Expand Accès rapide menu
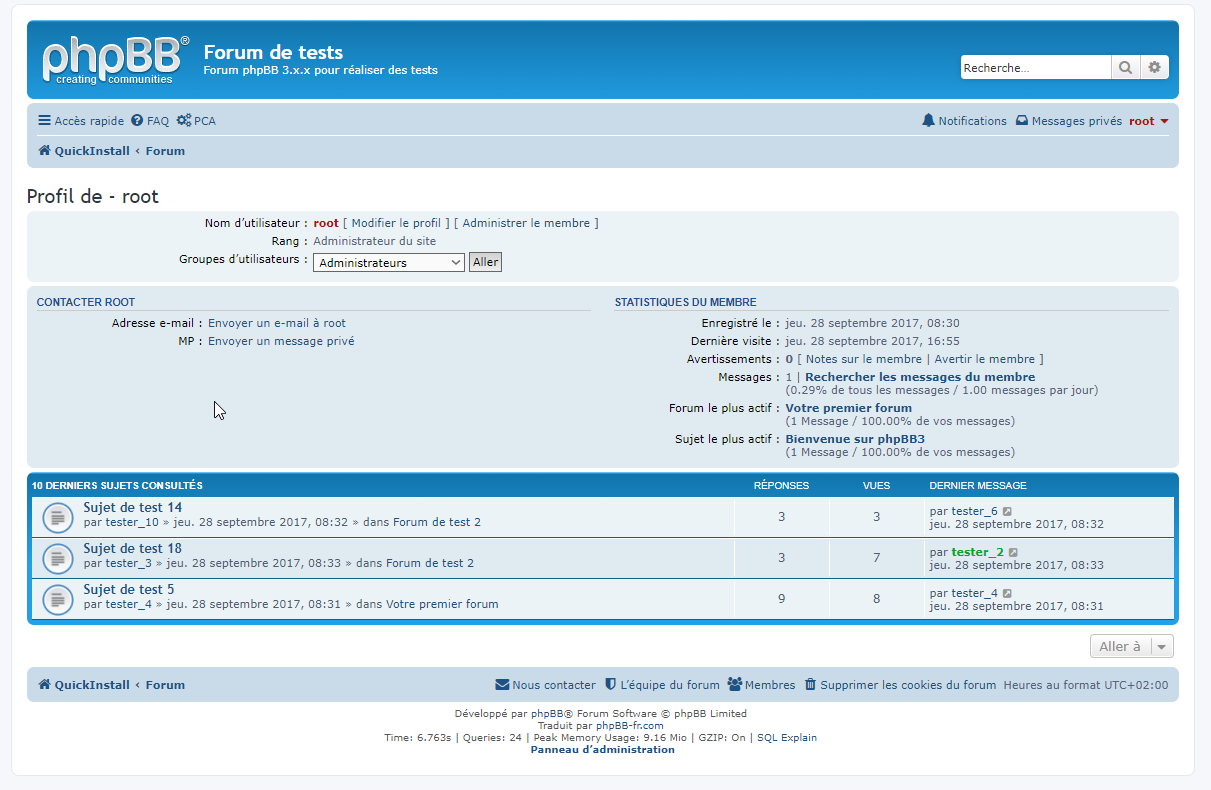This screenshot has width=1211, height=790. [x=81, y=121]
